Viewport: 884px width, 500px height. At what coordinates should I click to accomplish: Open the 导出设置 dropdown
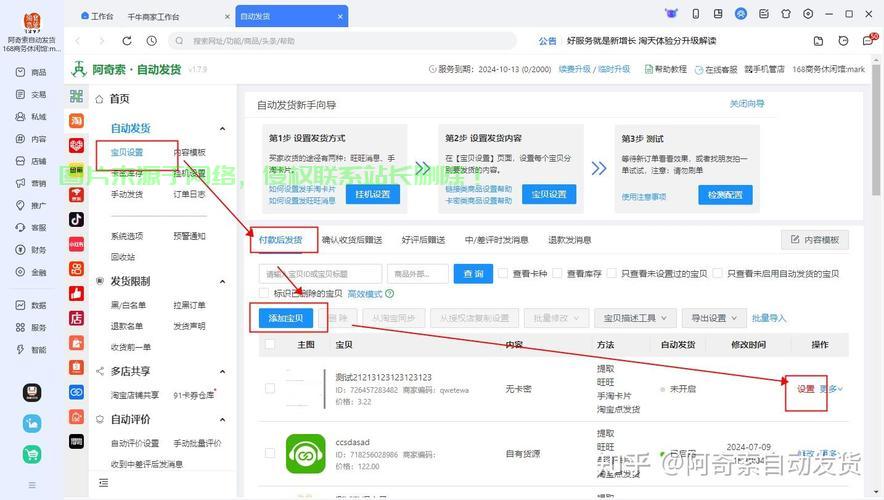(714, 318)
